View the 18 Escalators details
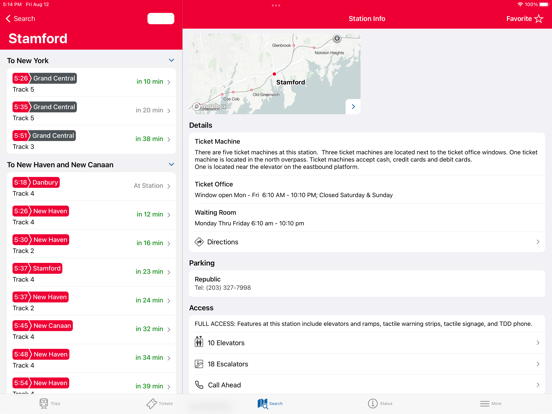 click(367, 364)
